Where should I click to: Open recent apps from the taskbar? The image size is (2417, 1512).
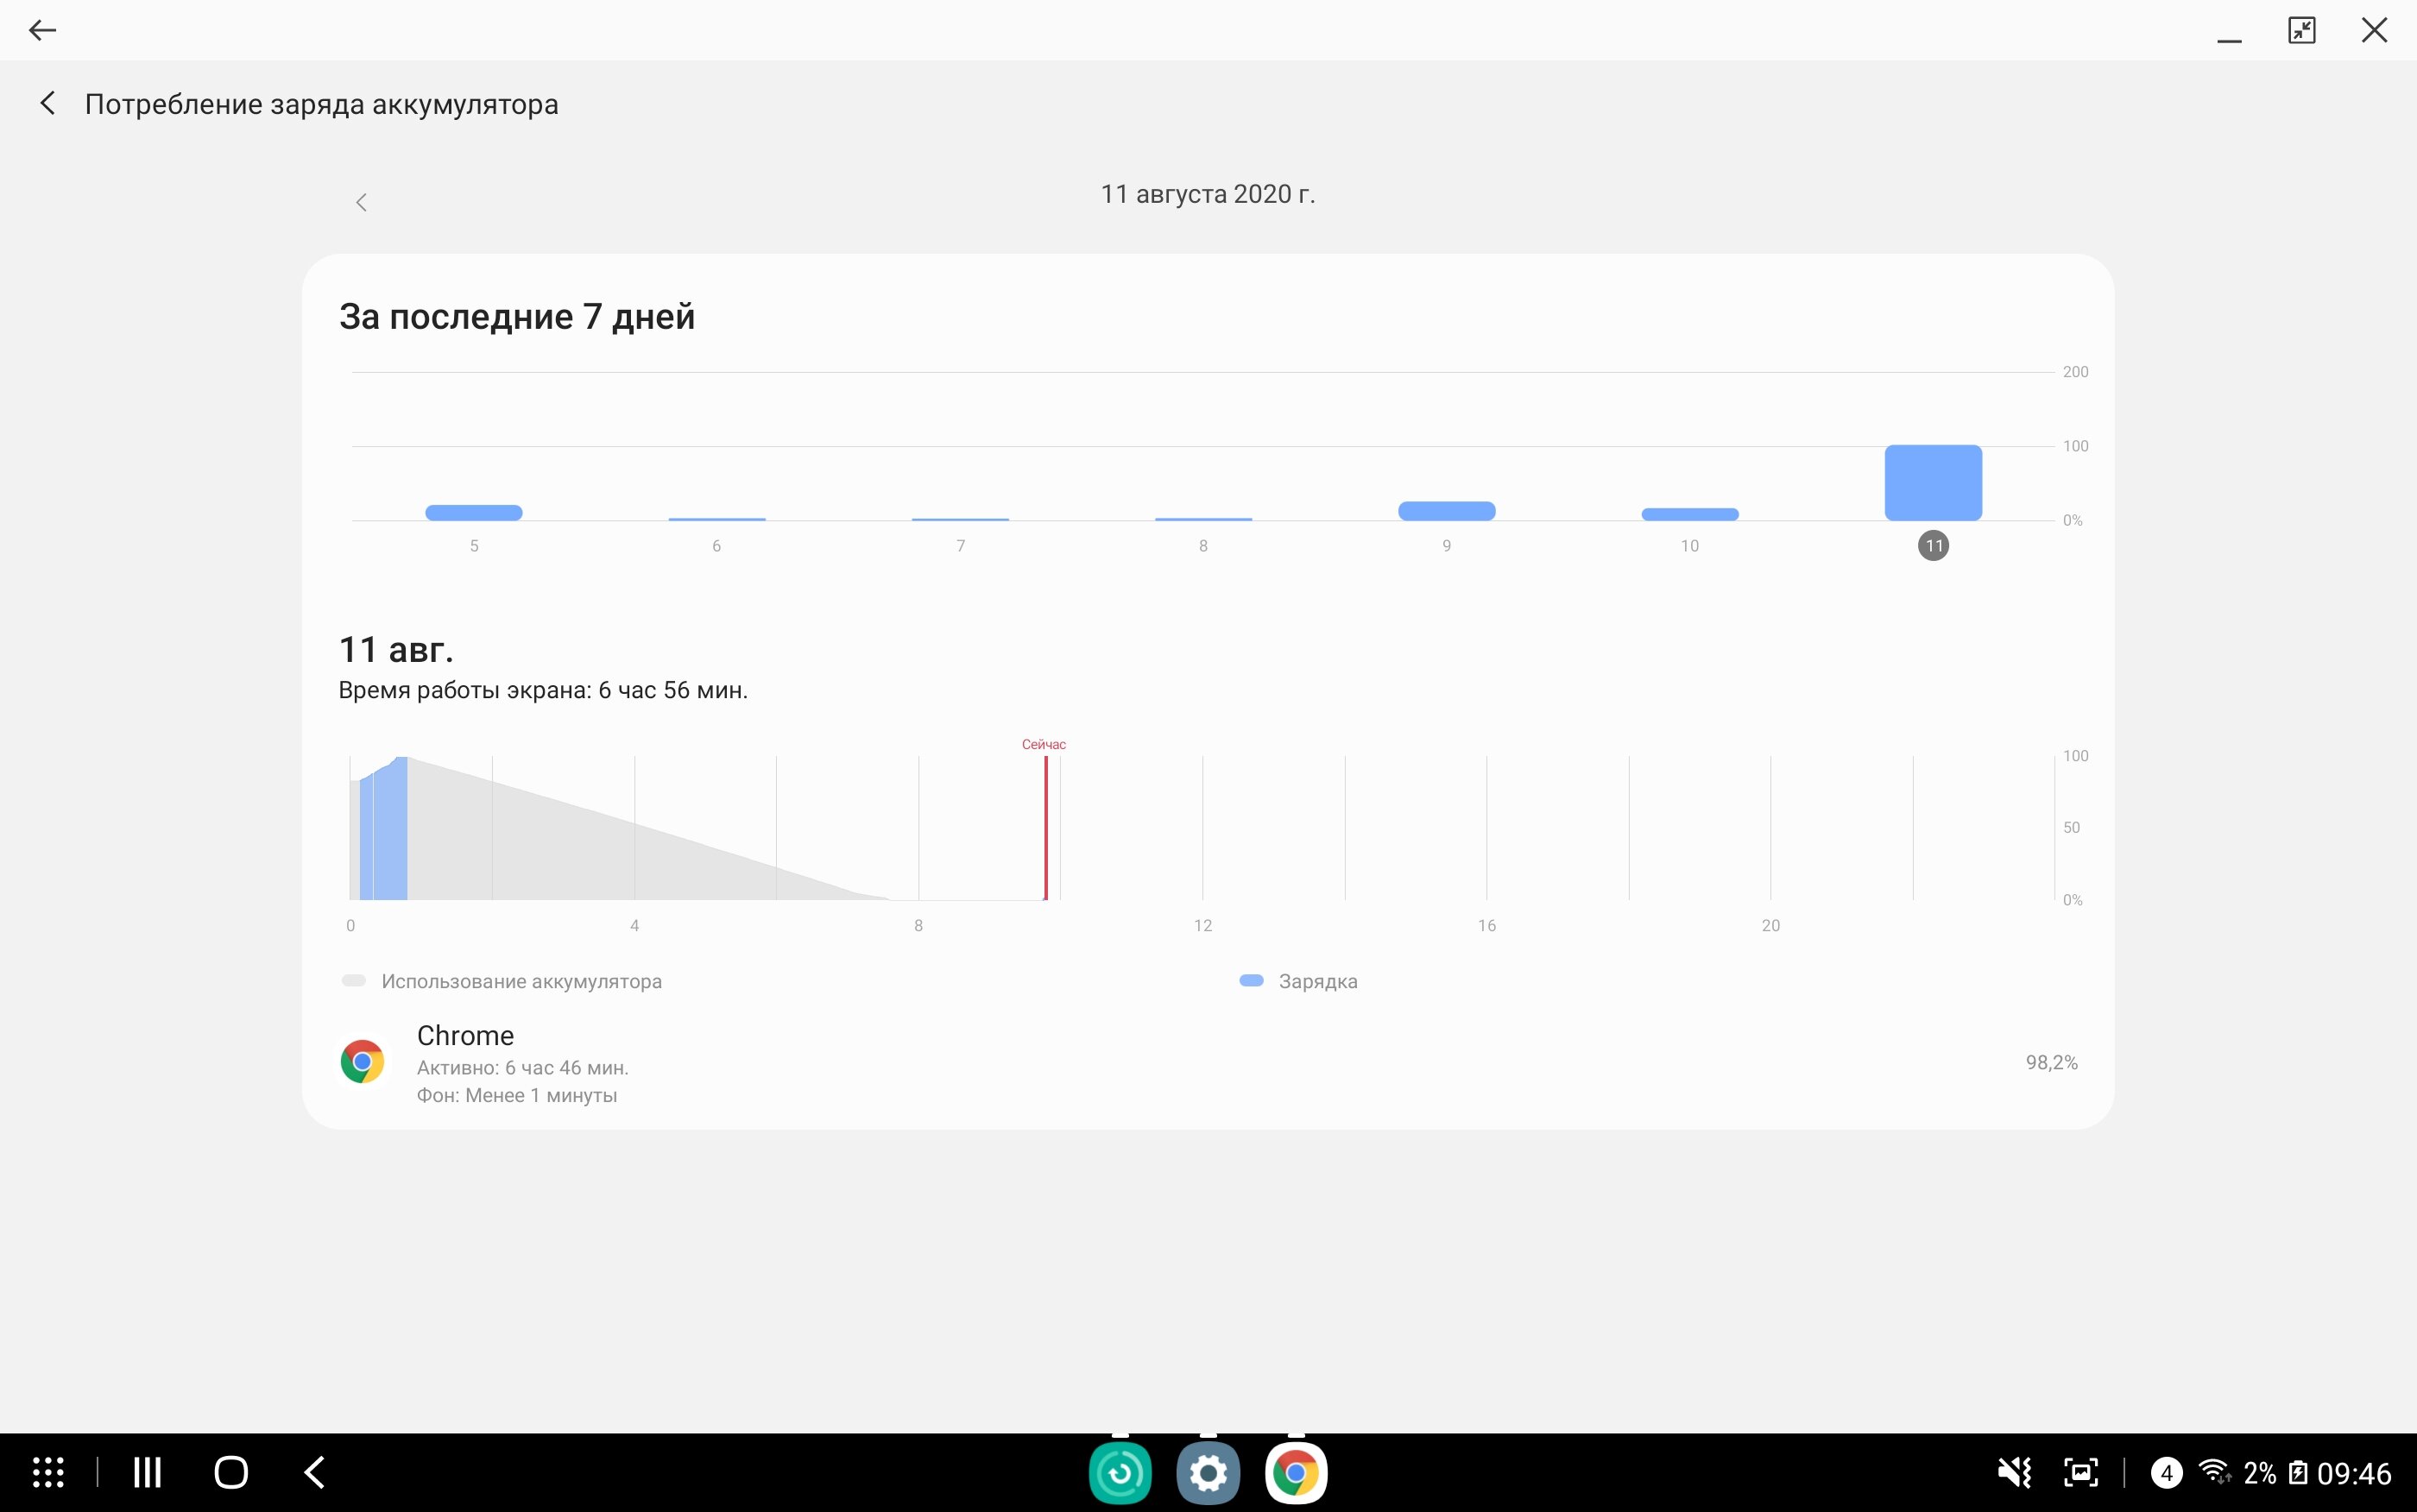pyautogui.click(x=147, y=1472)
